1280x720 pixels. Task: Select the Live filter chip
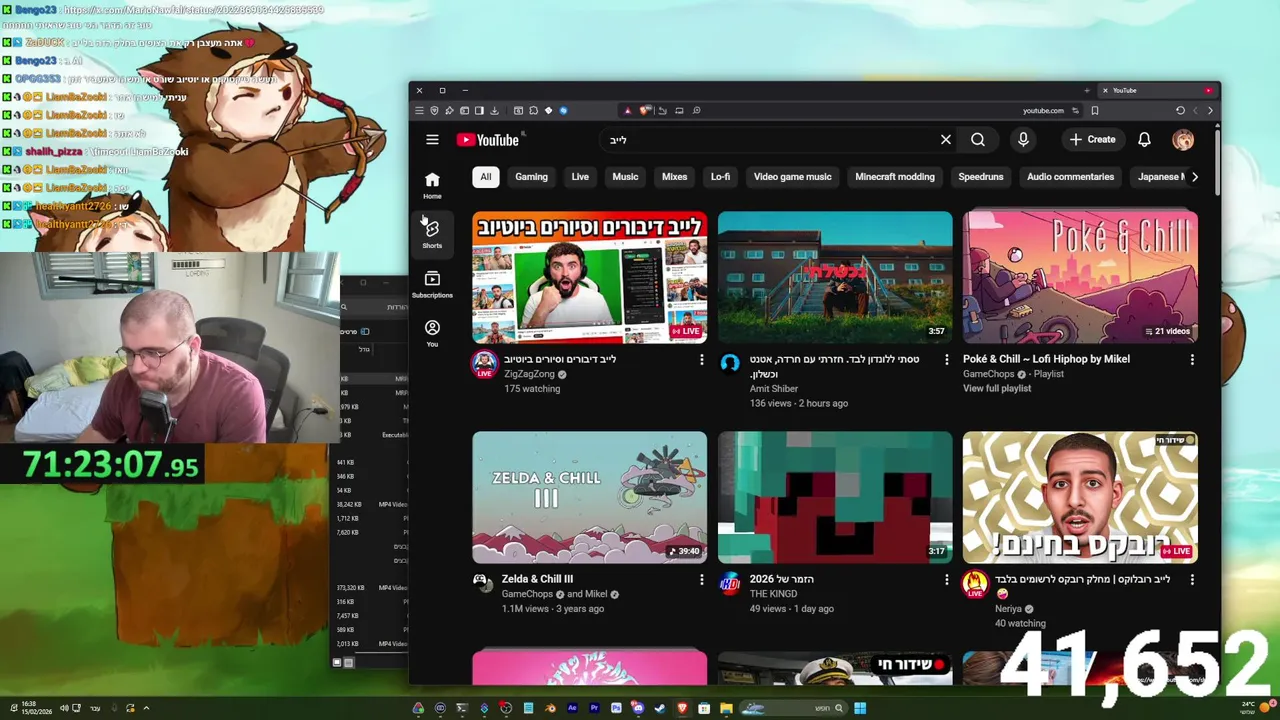(580, 177)
